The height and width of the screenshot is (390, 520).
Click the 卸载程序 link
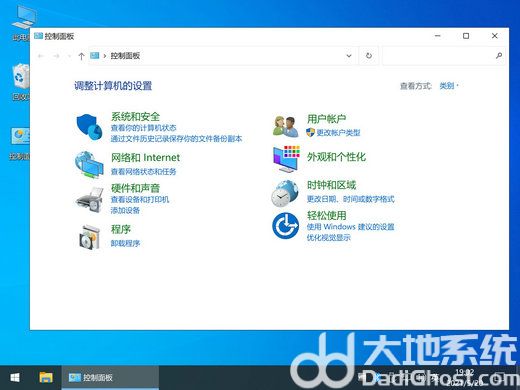click(x=125, y=243)
